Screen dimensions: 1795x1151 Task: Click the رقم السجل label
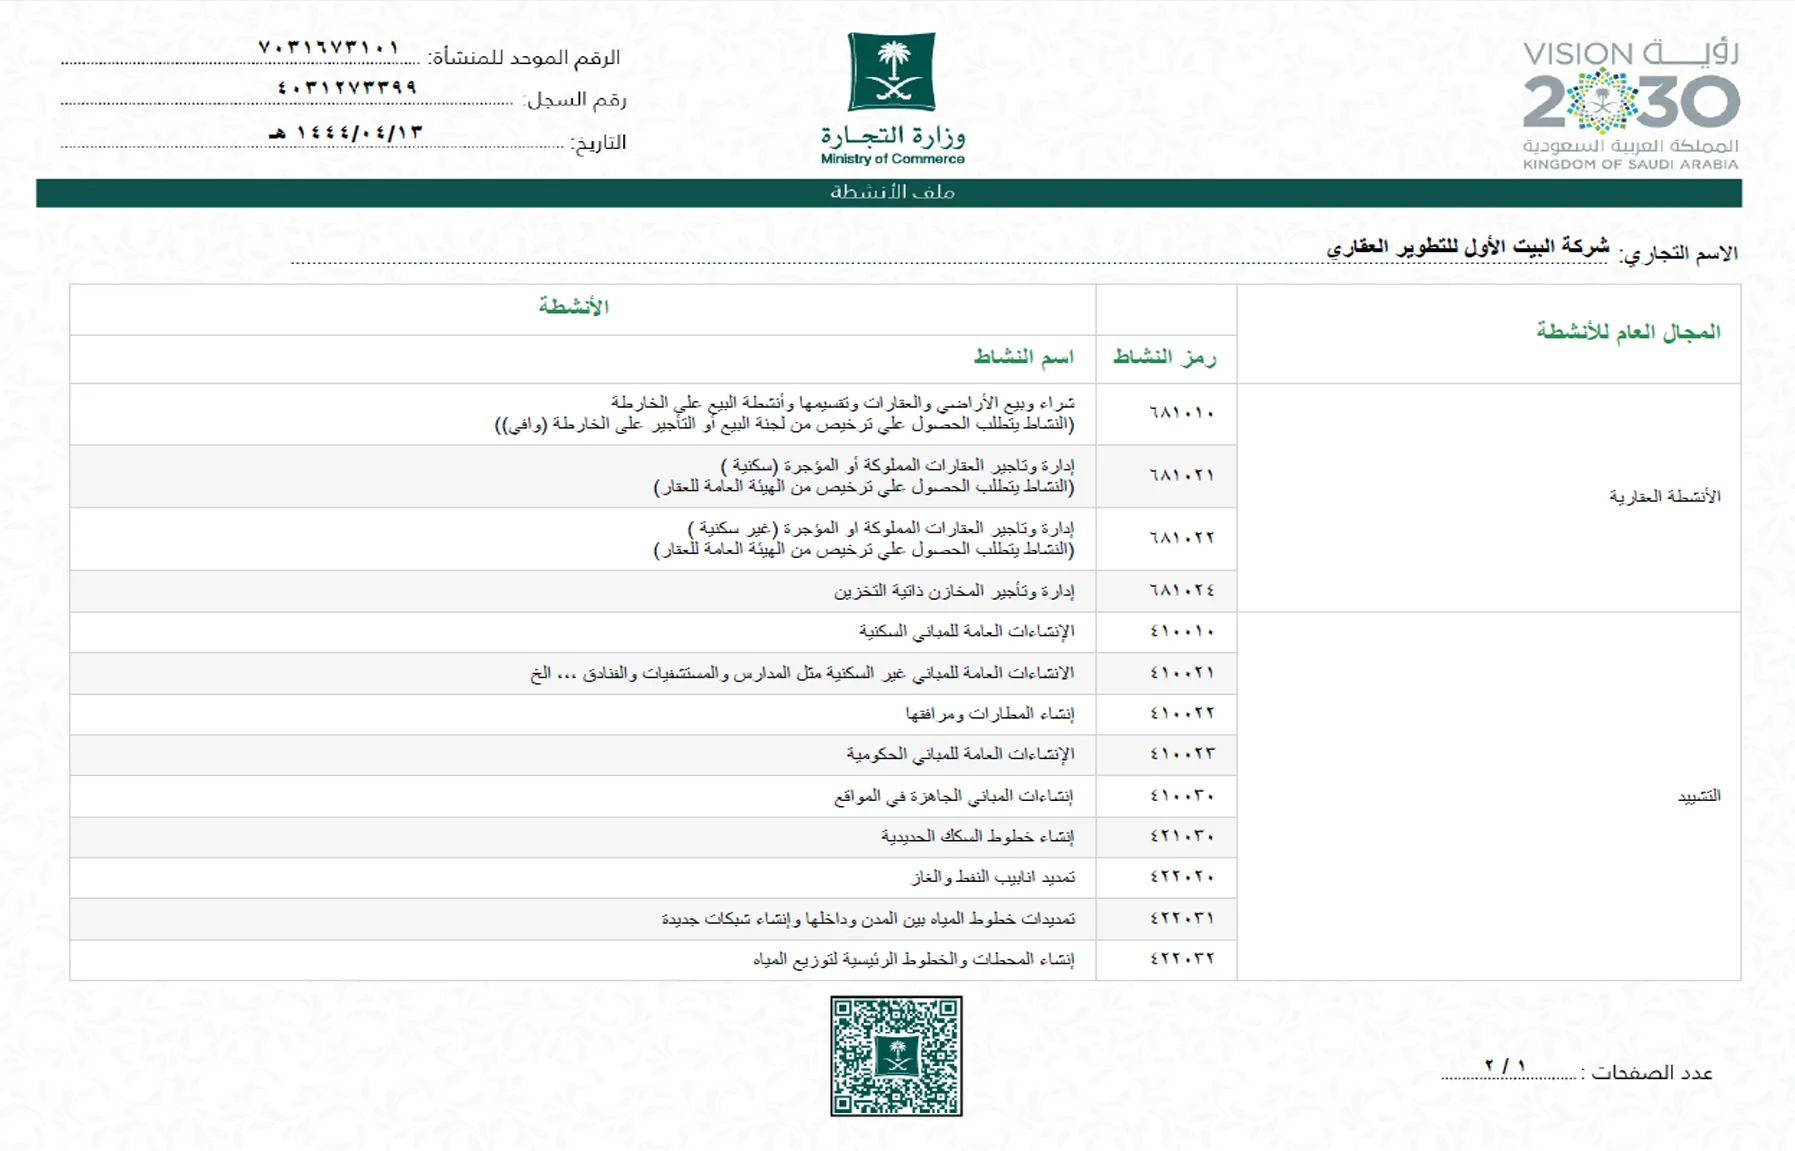pos(575,100)
